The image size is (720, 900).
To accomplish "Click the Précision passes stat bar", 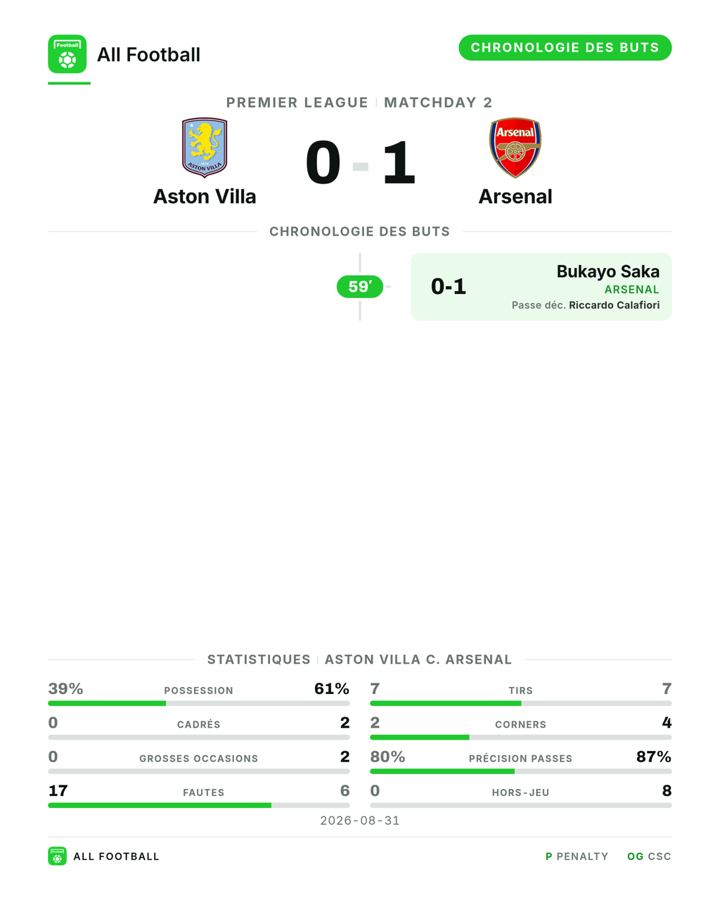I will click(x=521, y=771).
